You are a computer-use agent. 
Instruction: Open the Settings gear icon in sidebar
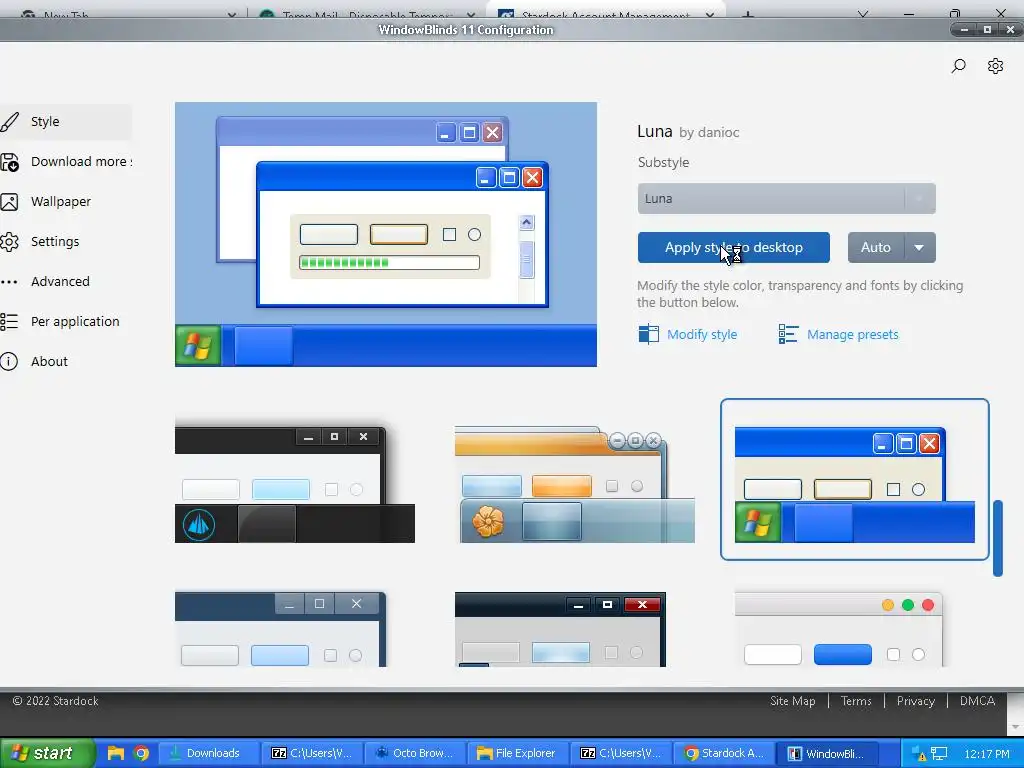pos(9,242)
